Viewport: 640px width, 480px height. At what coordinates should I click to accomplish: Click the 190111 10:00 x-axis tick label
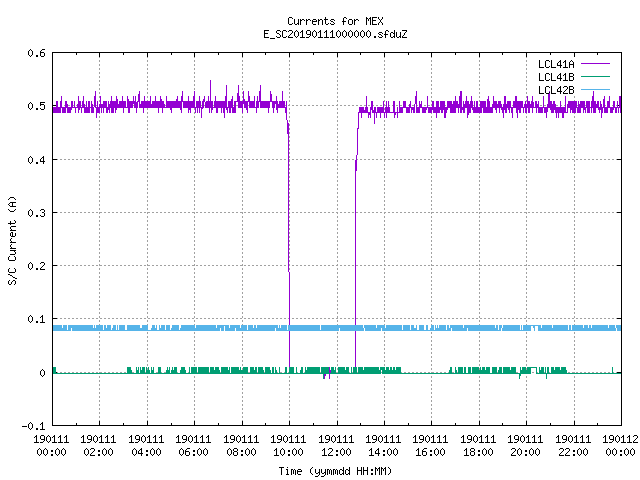pyautogui.click(x=289, y=446)
